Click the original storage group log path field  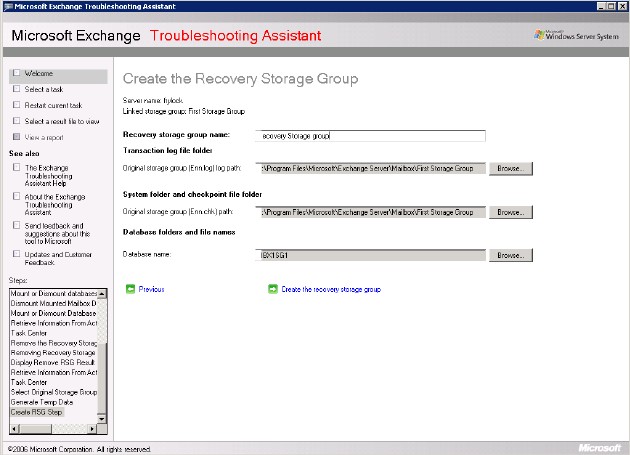tap(370, 168)
